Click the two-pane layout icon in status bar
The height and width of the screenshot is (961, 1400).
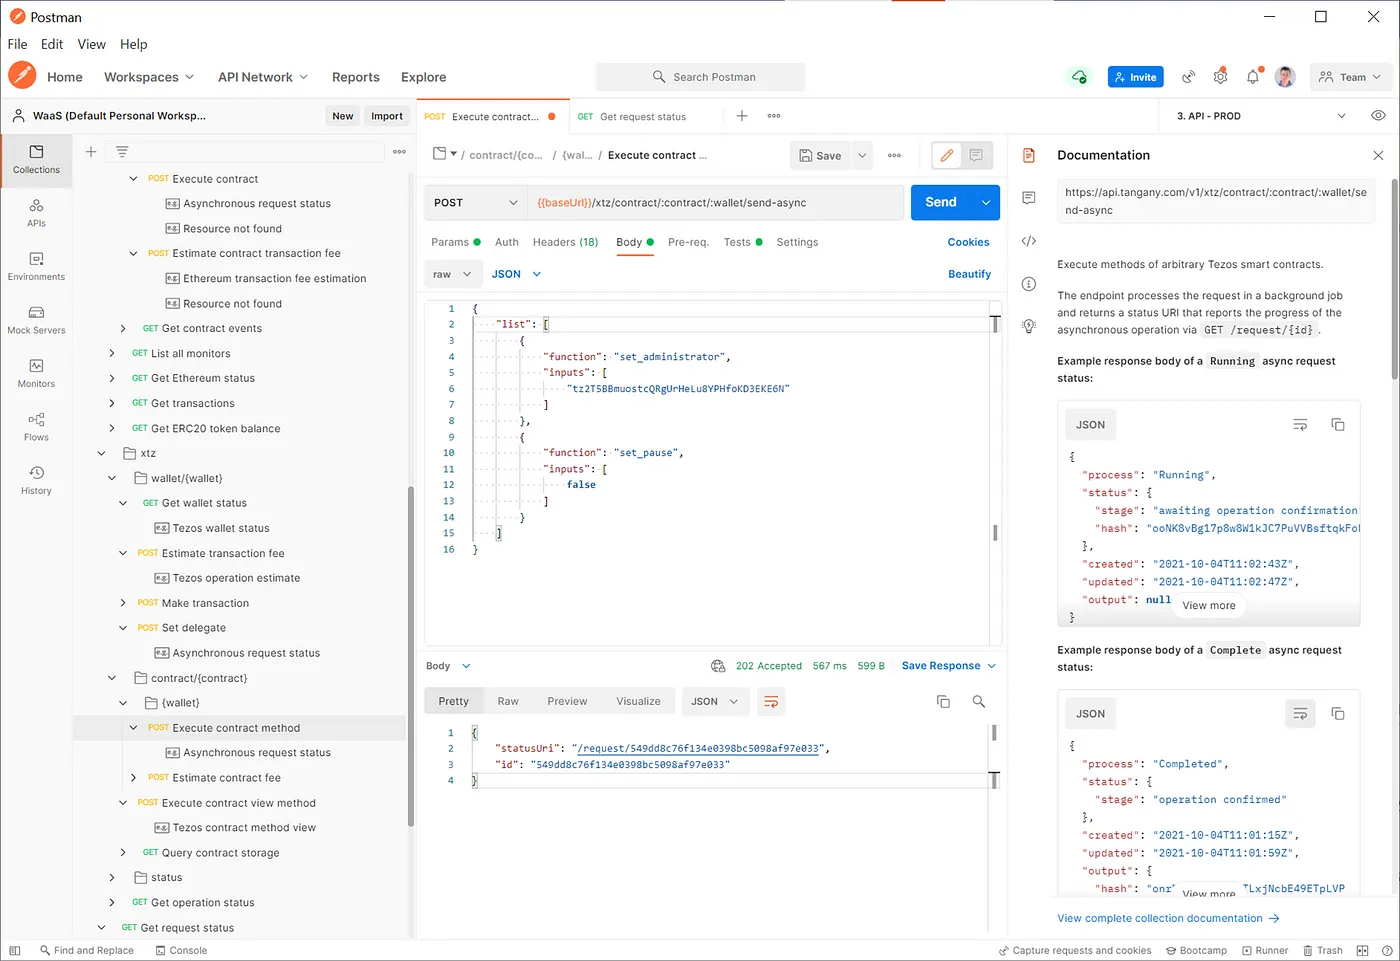point(1362,951)
